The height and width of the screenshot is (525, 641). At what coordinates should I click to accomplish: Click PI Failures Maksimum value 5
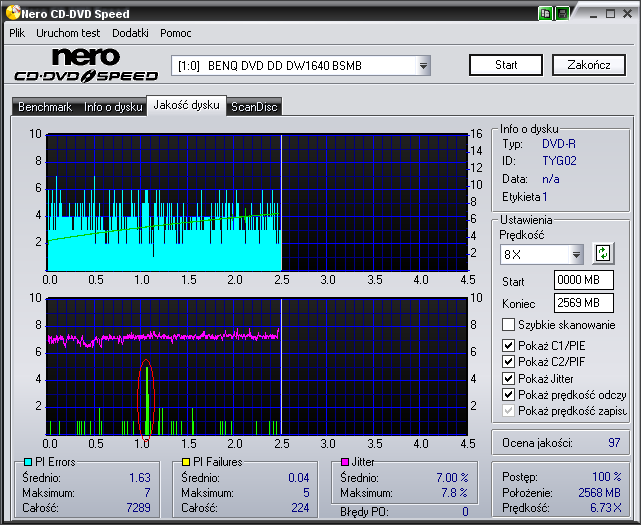tap(306, 493)
